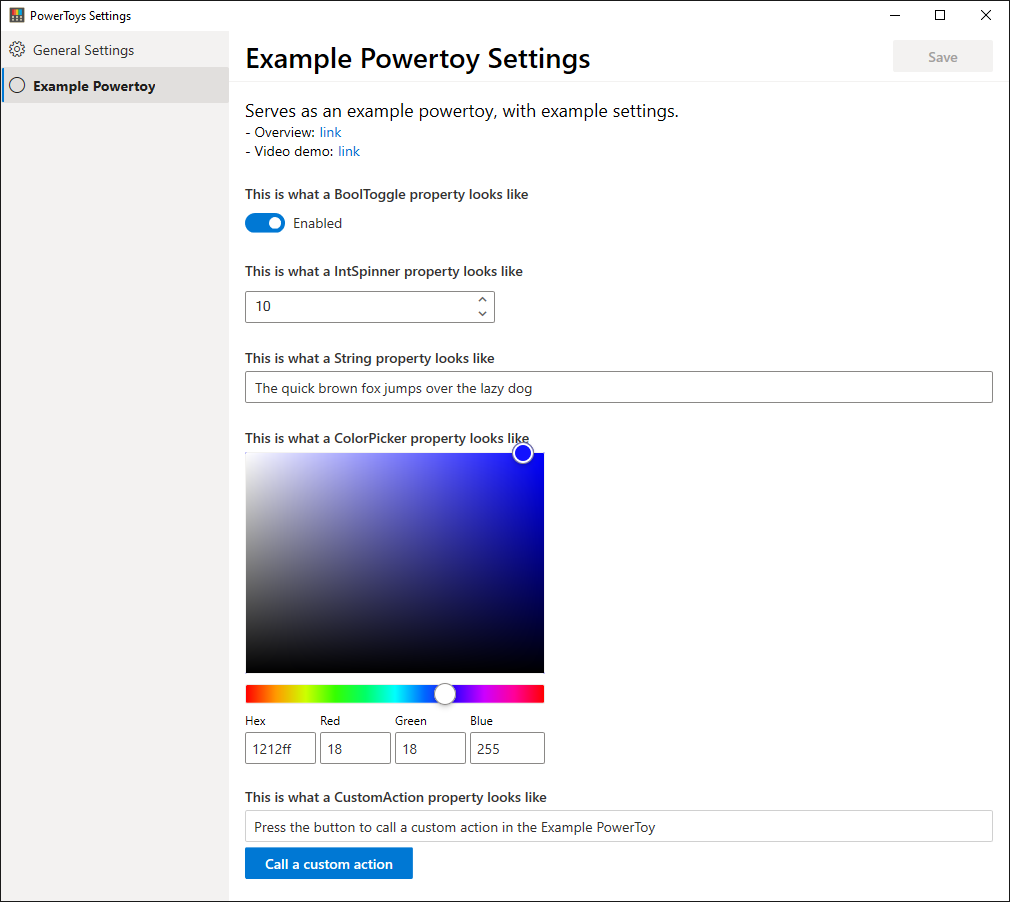The height and width of the screenshot is (902, 1010).
Task: Click the Green value input field
Action: click(x=430, y=747)
